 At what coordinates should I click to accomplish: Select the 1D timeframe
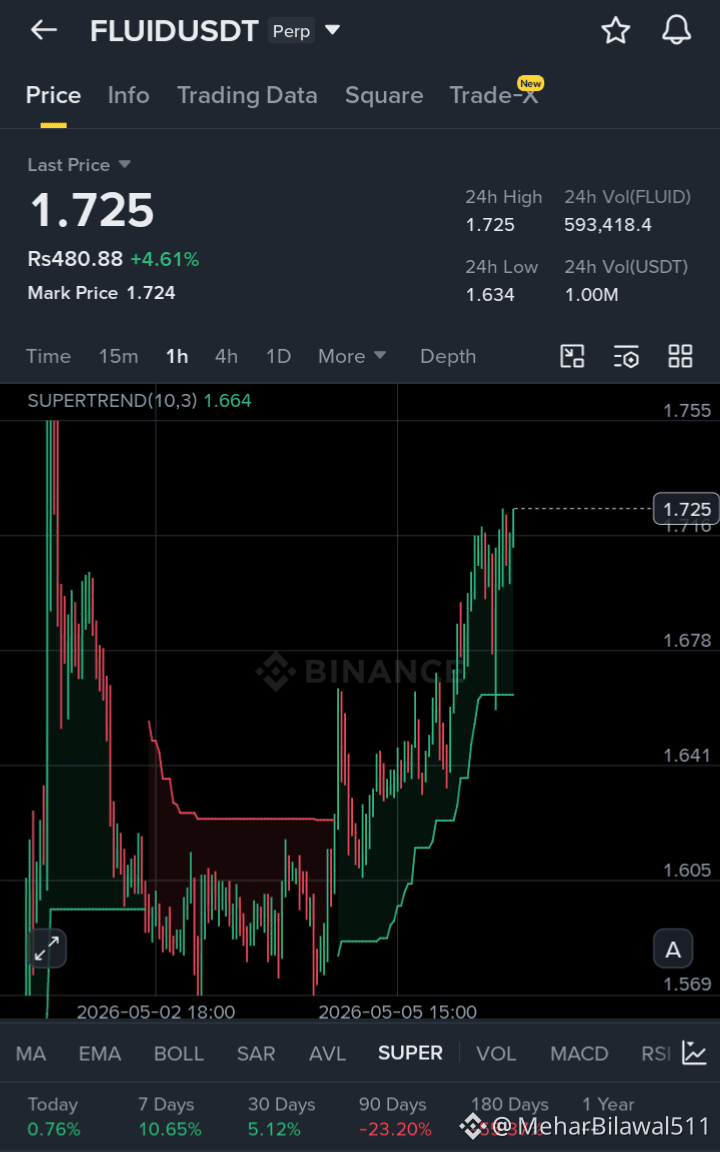pos(278,356)
